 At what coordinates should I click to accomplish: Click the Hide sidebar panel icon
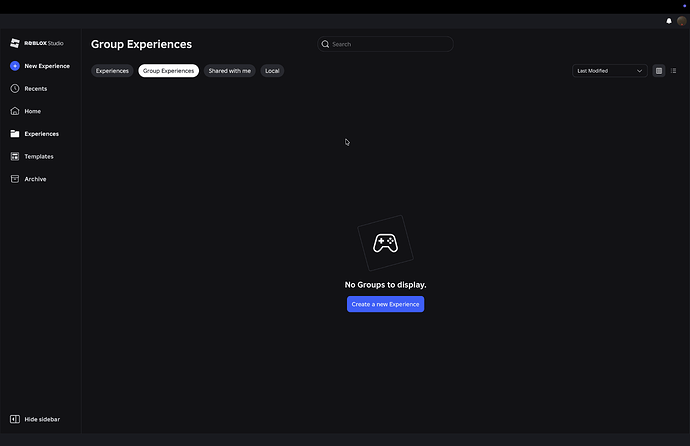click(x=15, y=419)
